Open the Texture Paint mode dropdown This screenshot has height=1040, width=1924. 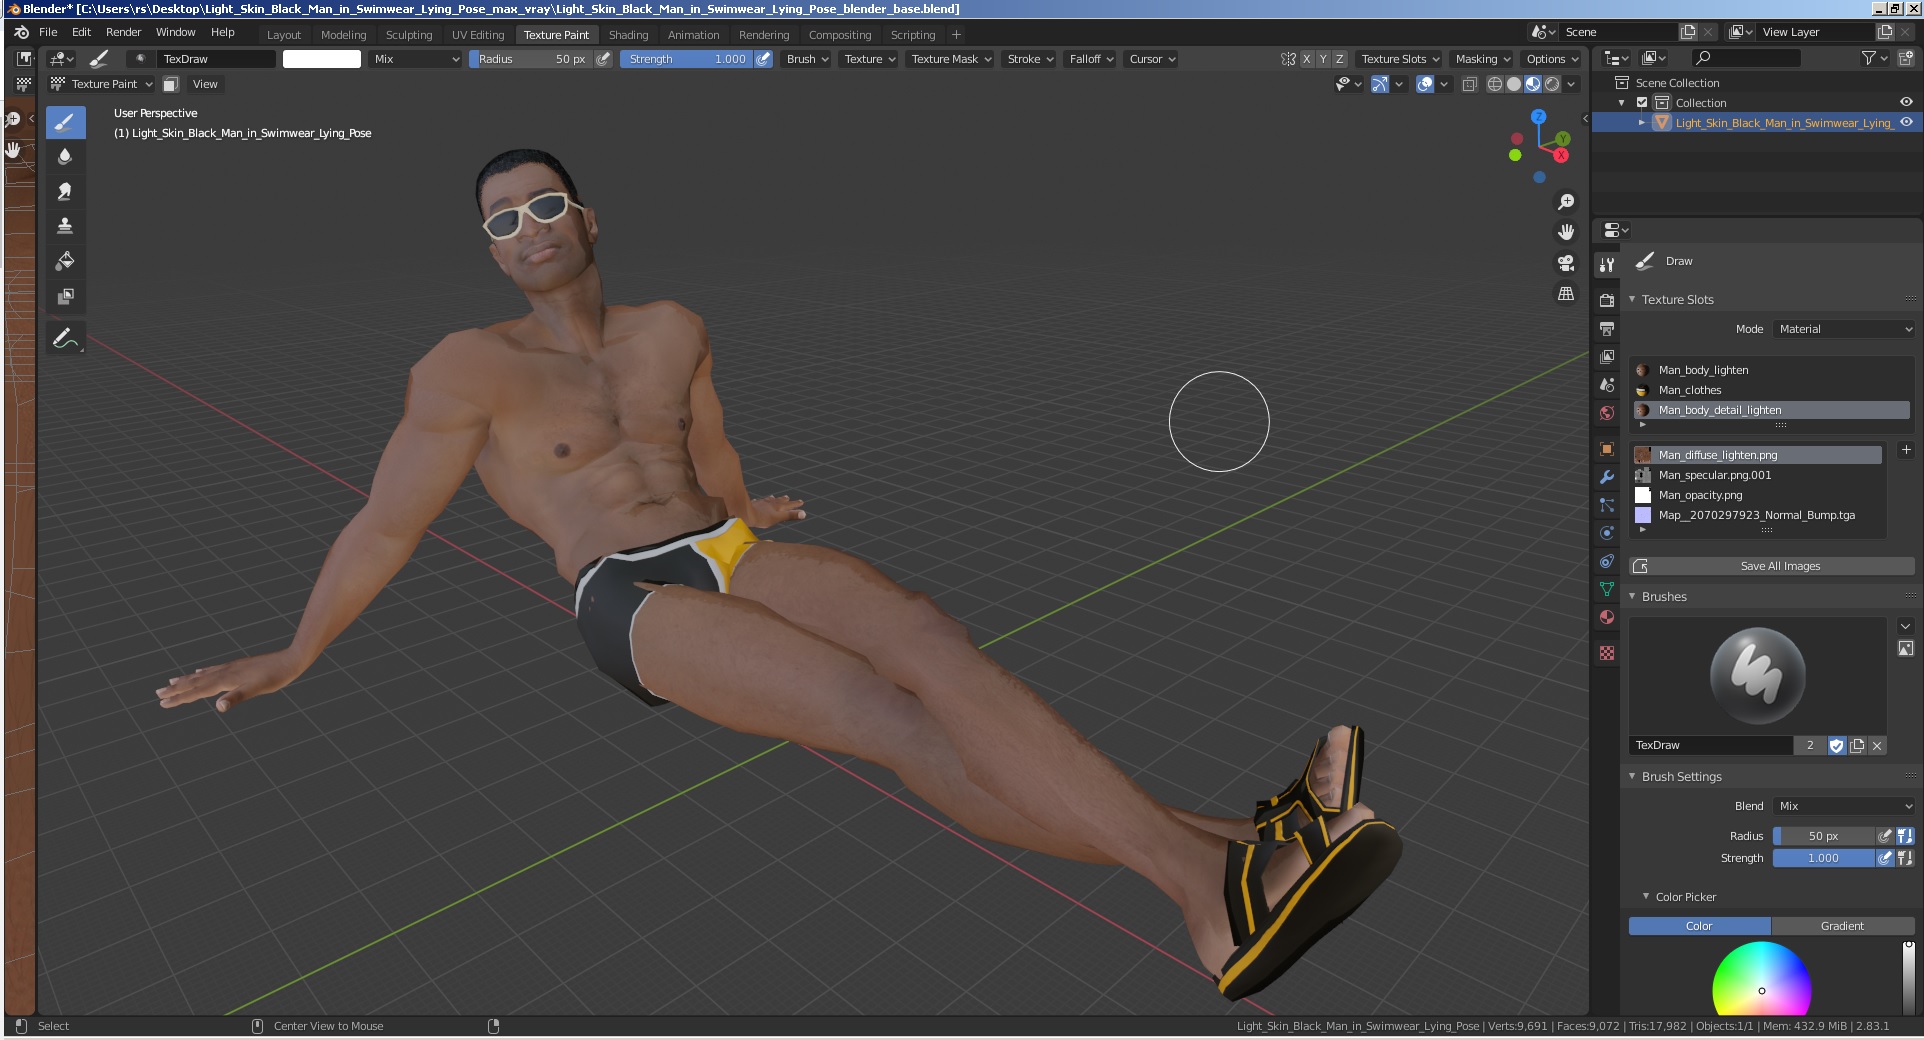(x=102, y=84)
